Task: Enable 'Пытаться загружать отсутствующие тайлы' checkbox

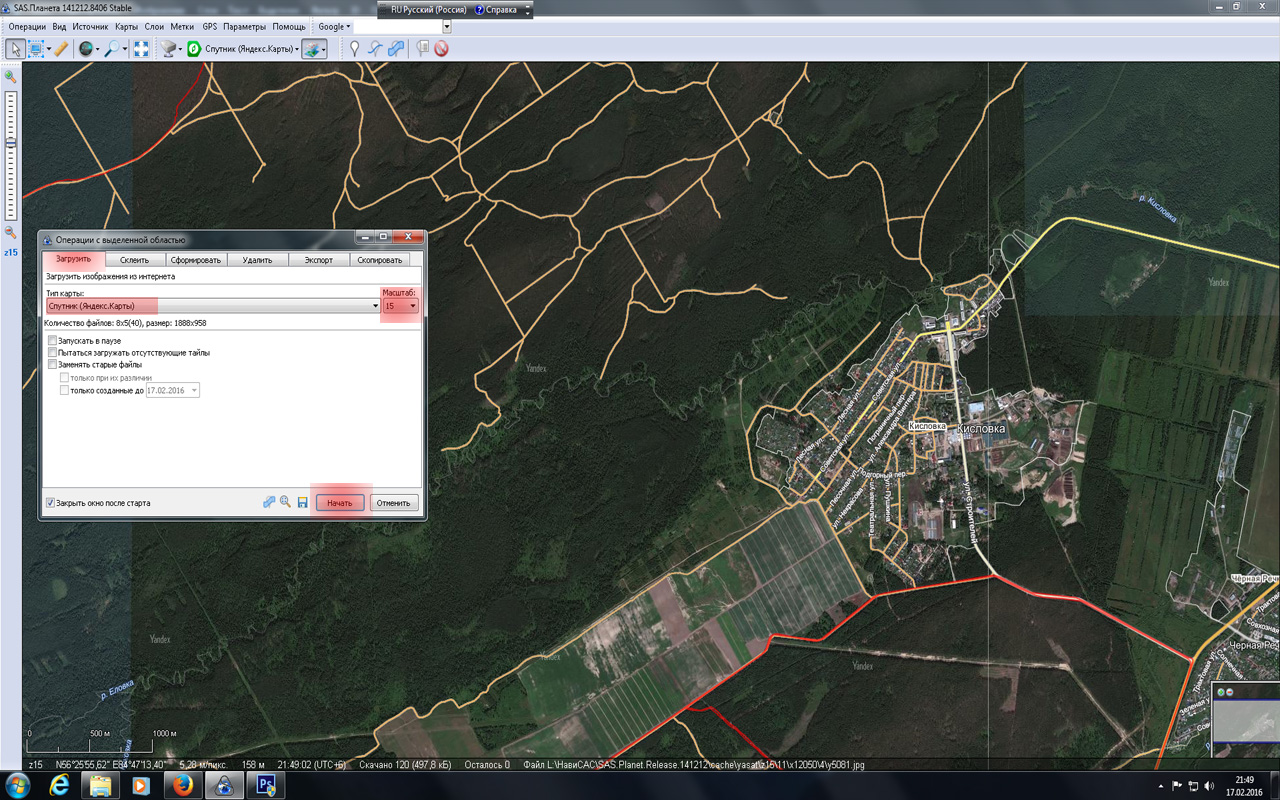Action: pyautogui.click(x=53, y=353)
